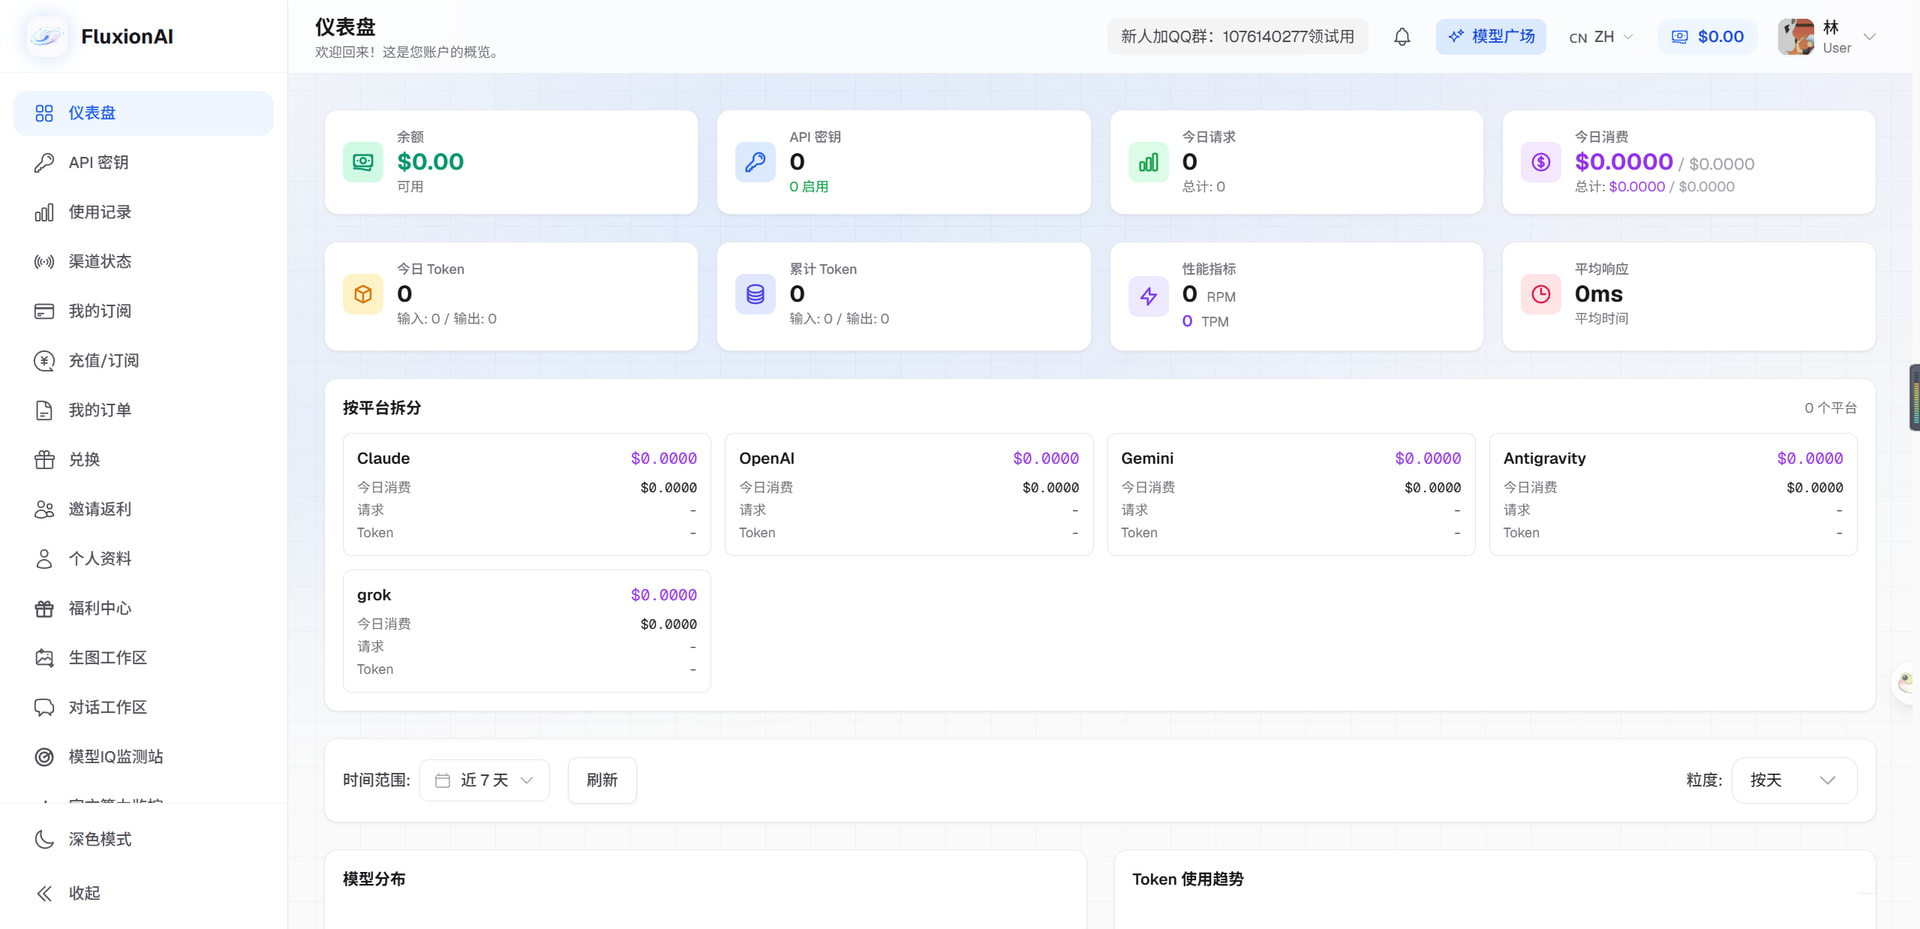Viewport: 1920px width, 929px height.
Task: Expand the user account menu chevron
Action: point(1869,37)
